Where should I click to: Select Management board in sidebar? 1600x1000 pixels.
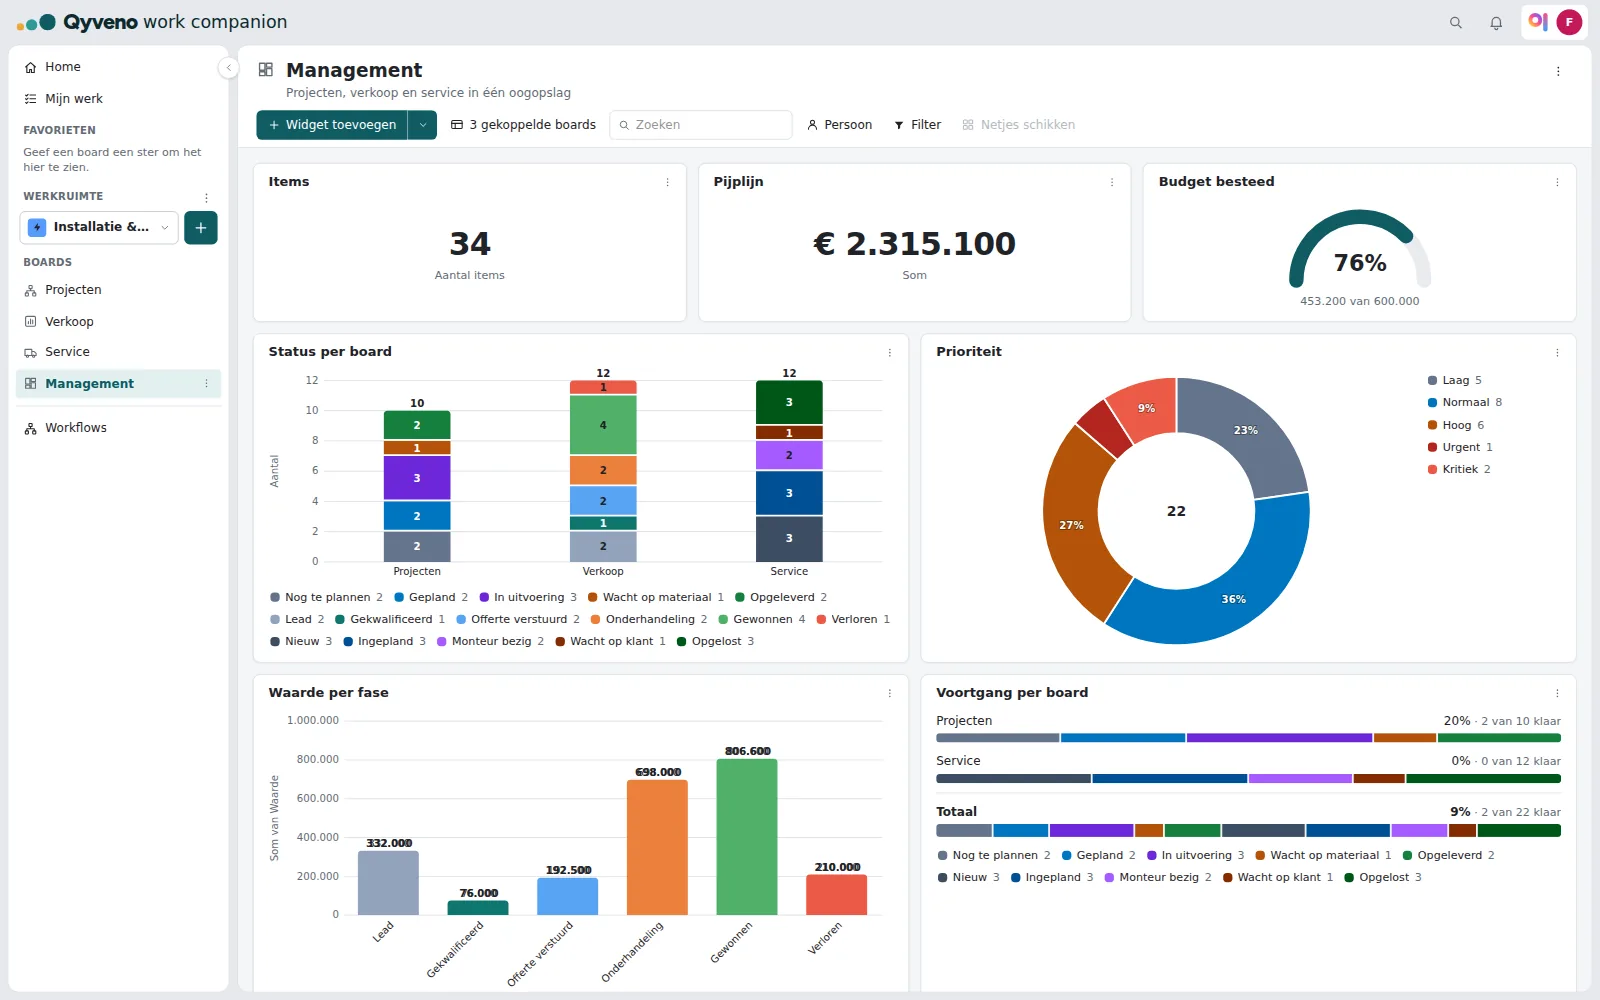(x=118, y=384)
